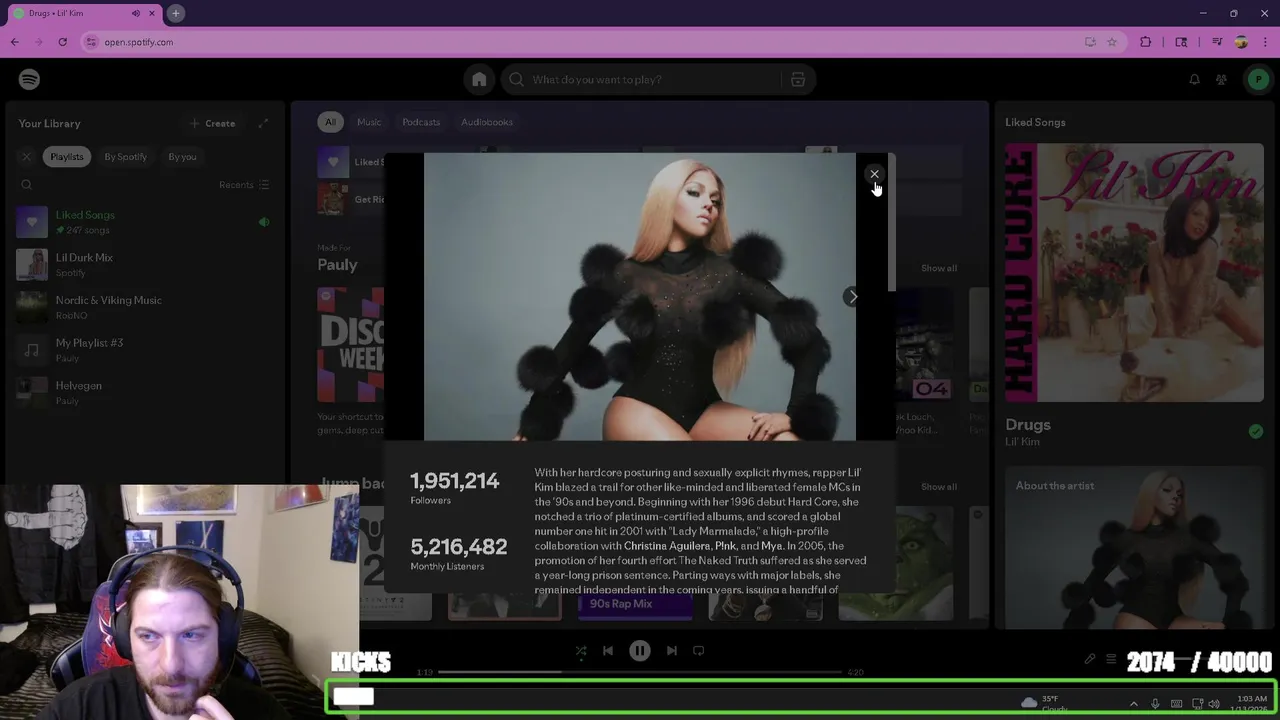Bookmark this page with star icon
Image resolution: width=1280 pixels, height=720 pixels.
tap(1112, 42)
